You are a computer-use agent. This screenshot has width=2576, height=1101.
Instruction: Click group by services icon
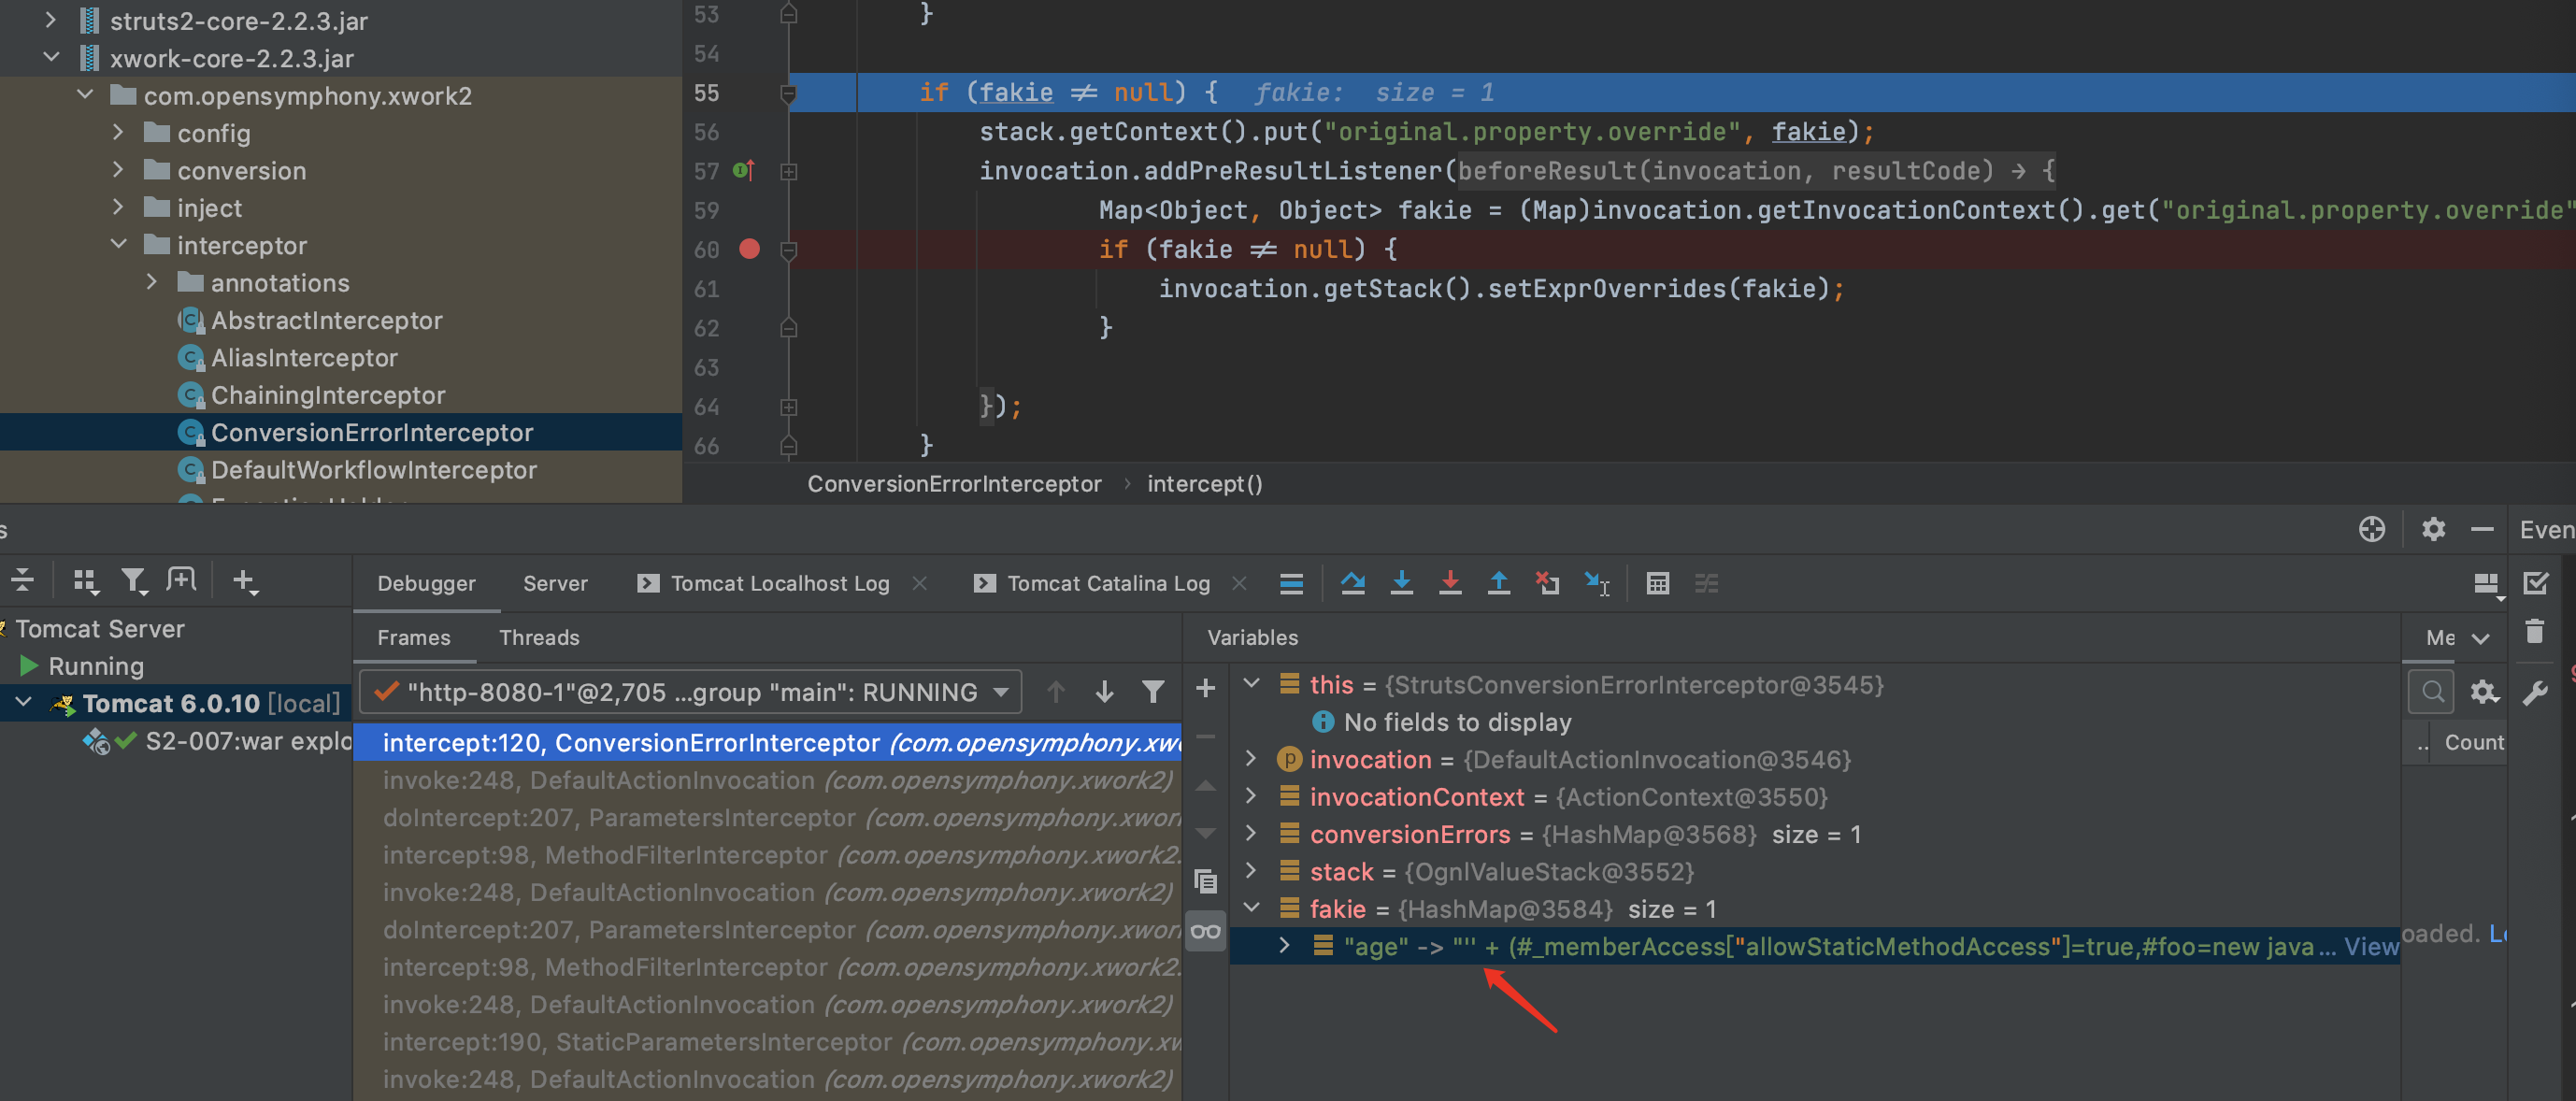[86, 581]
